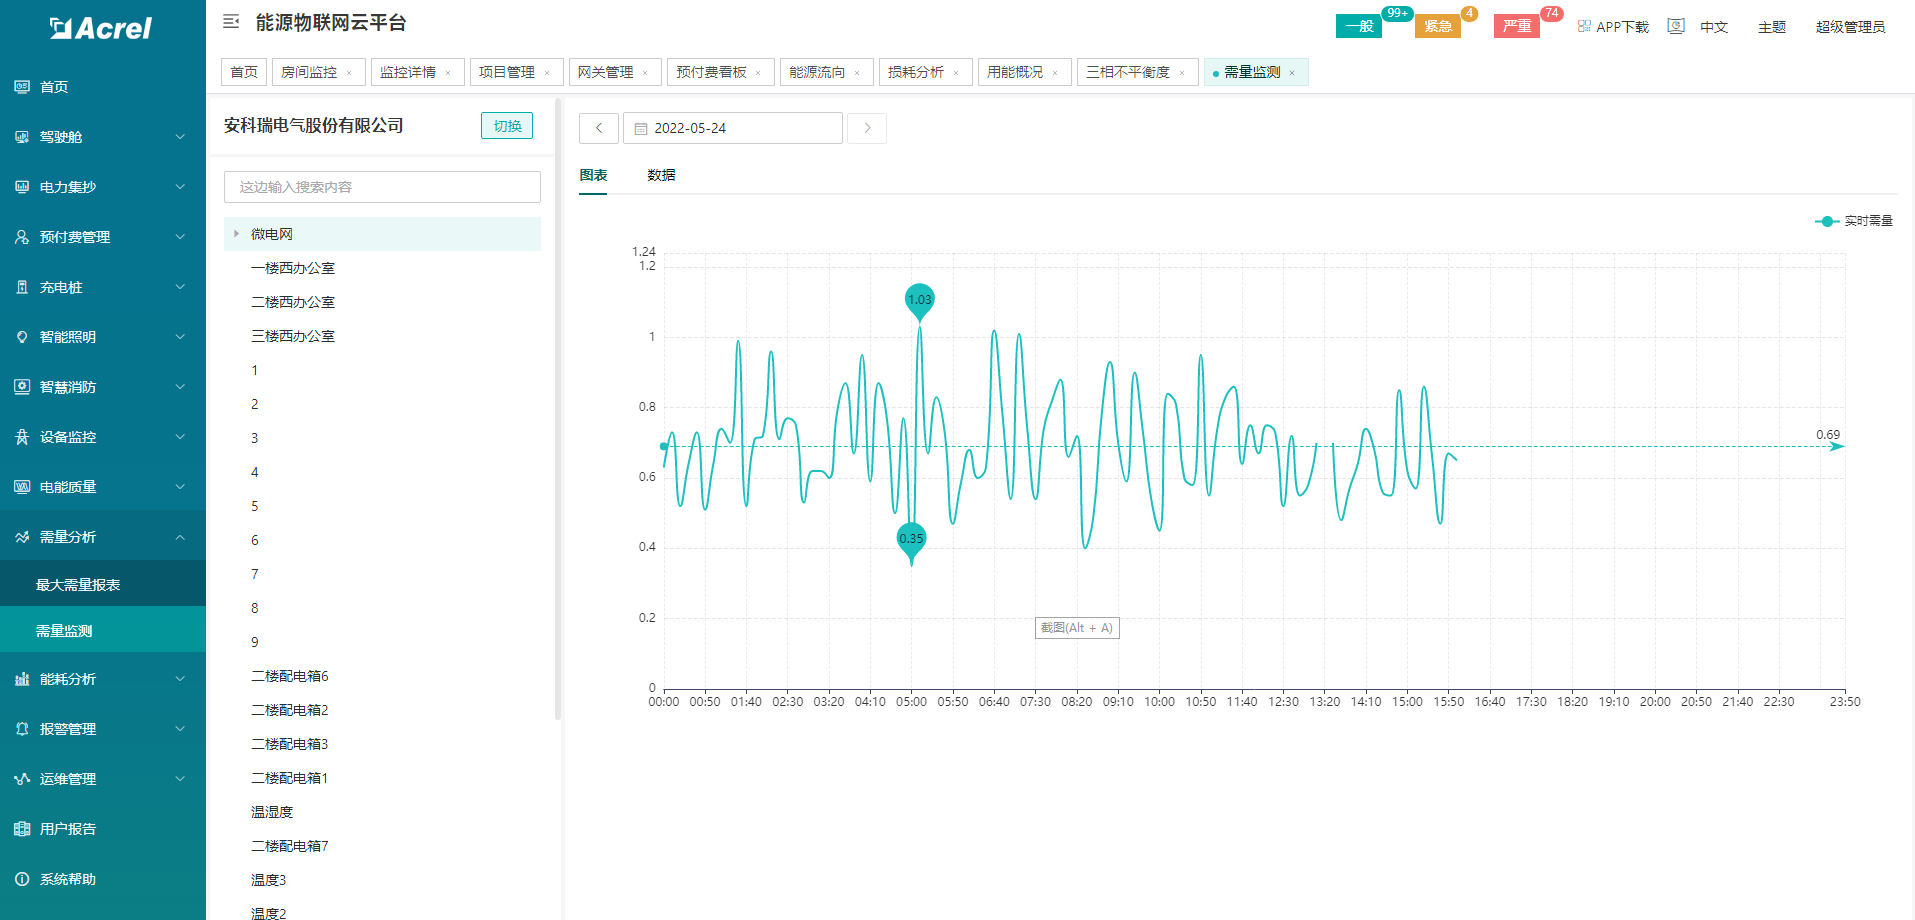This screenshot has height=920, width=1915.
Task: Collapse the sidebar with the hamburger icon
Action: [x=231, y=21]
